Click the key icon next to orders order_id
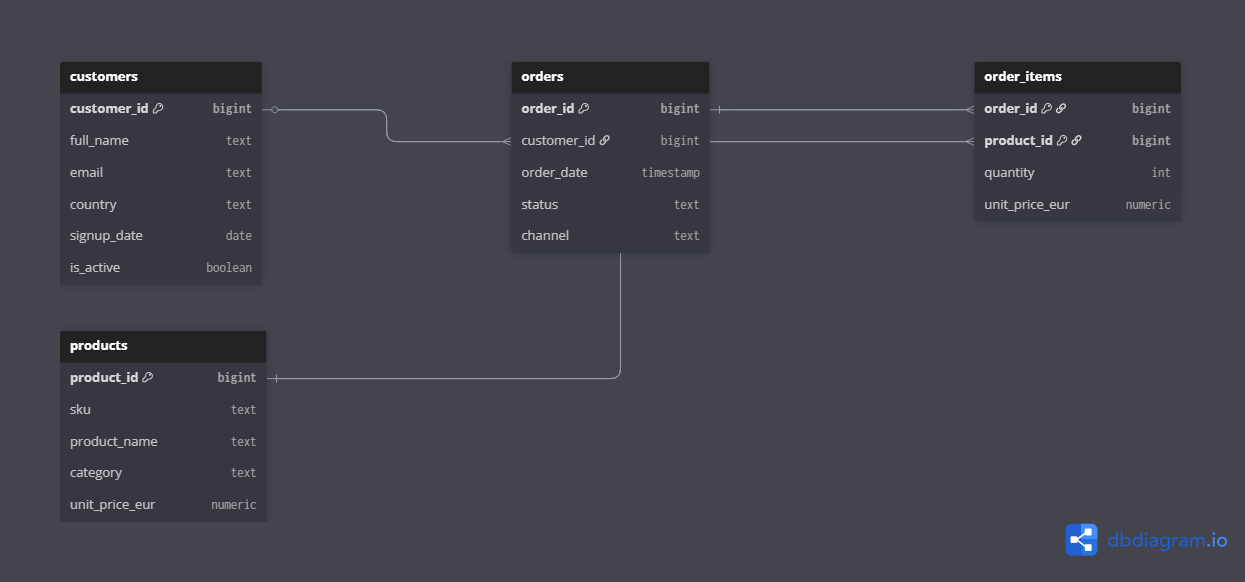Viewport: 1245px width, 582px height. coord(584,108)
